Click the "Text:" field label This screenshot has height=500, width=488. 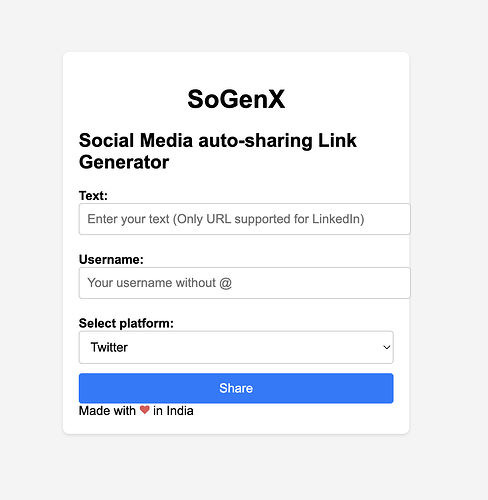click(x=93, y=196)
